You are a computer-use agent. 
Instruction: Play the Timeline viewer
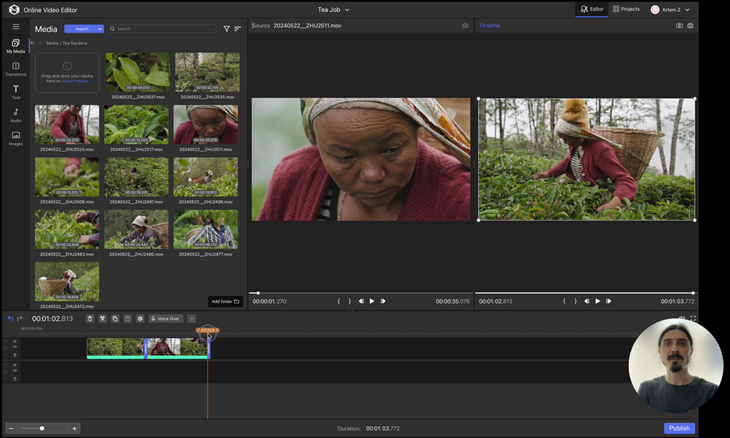[598, 301]
